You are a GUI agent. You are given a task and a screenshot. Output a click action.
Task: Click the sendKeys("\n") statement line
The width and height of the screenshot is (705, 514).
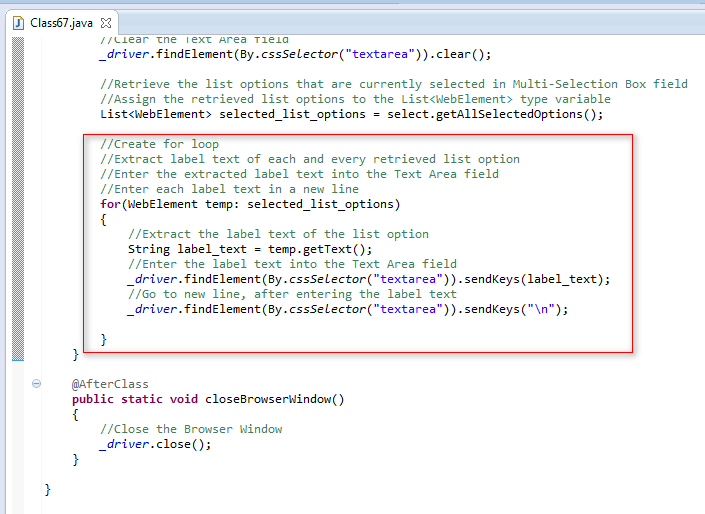348,309
